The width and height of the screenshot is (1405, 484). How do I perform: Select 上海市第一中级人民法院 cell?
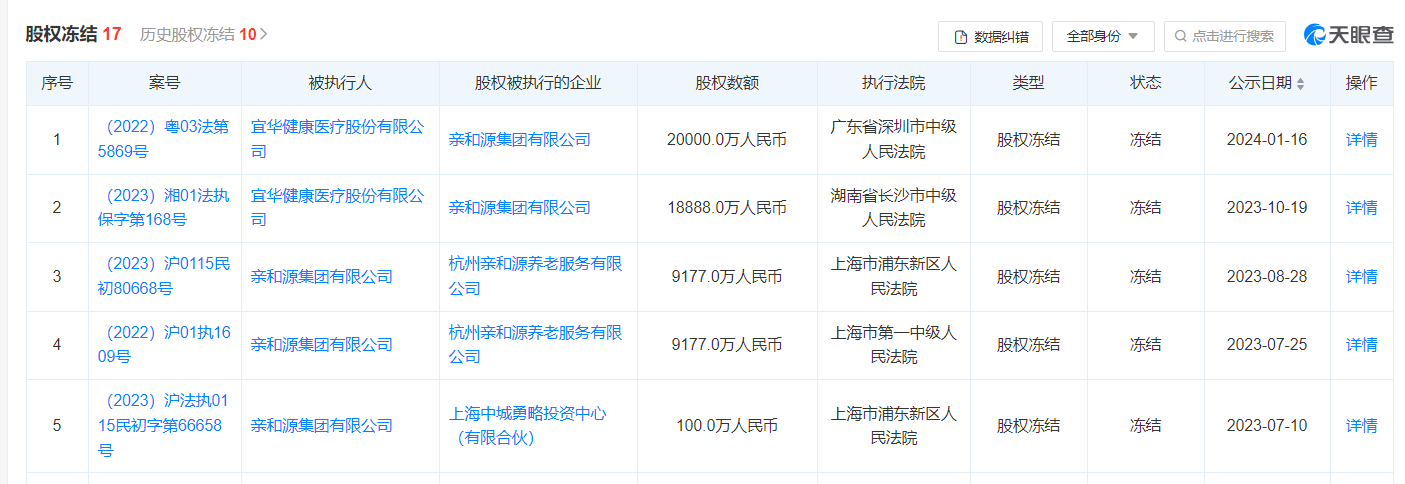893,345
